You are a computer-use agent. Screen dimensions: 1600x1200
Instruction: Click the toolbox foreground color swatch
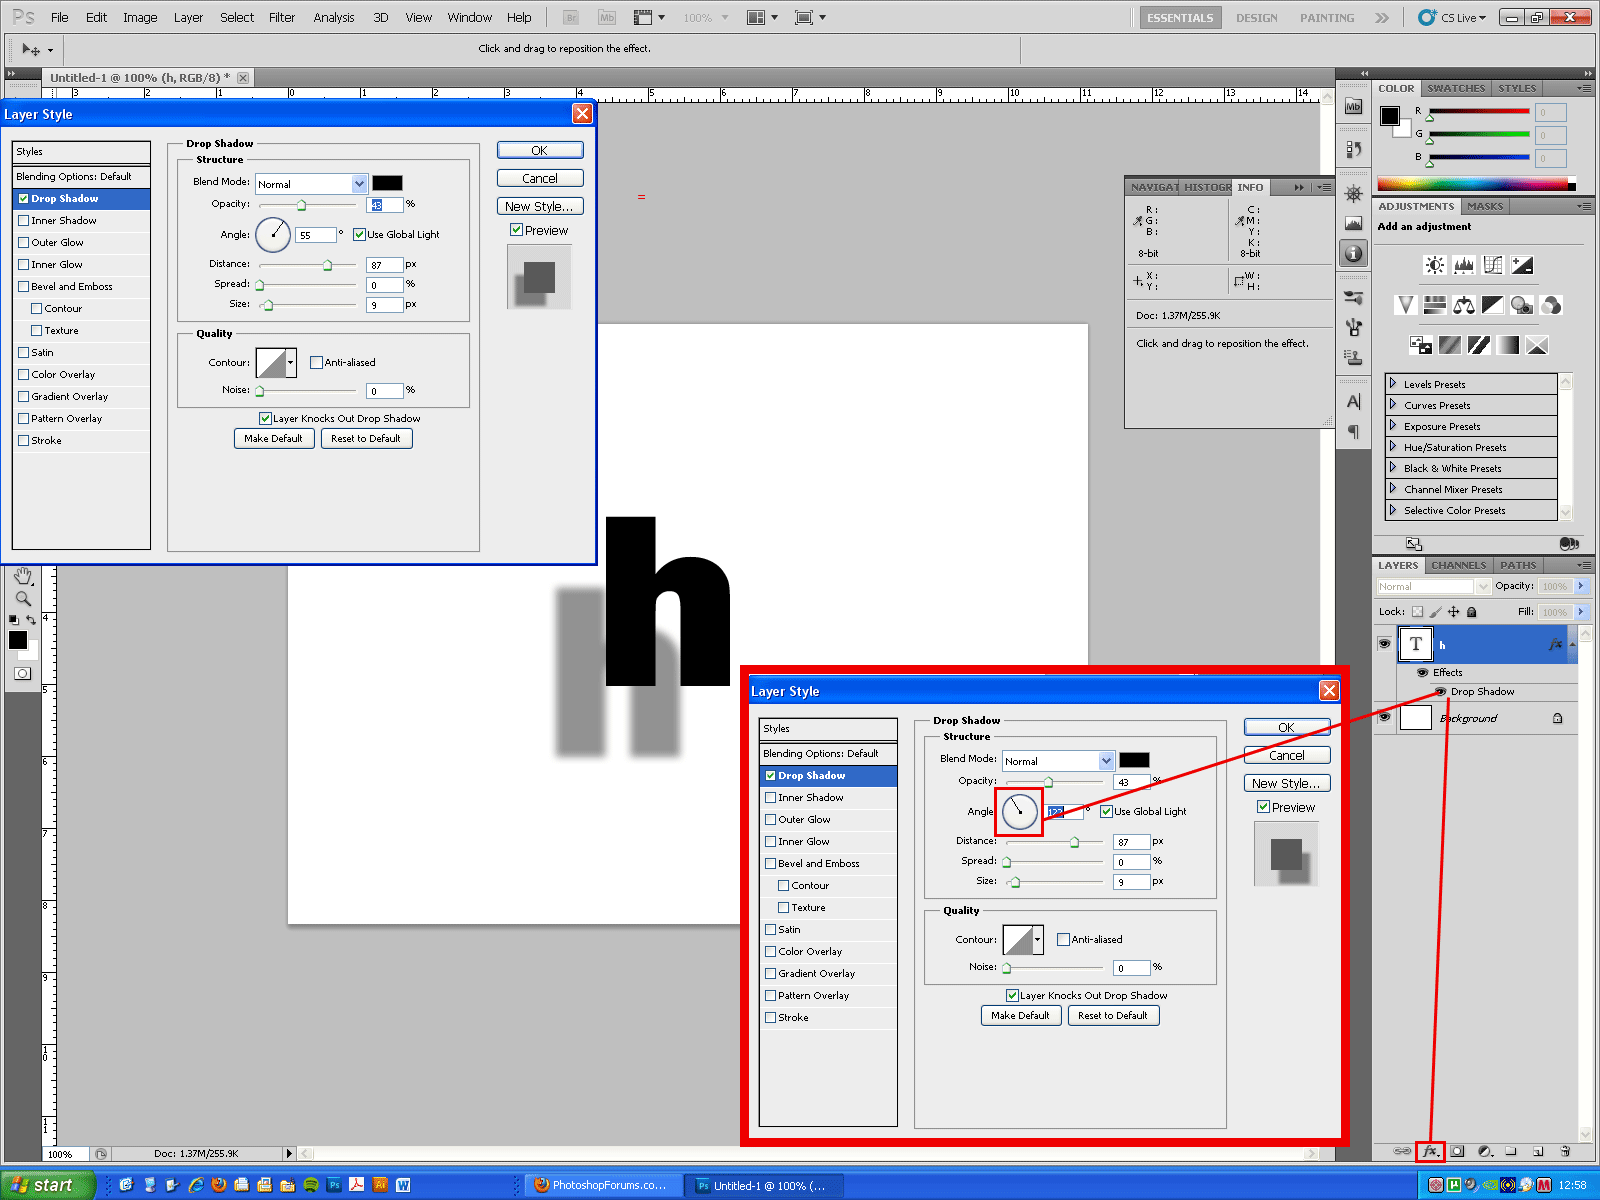[x=17, y=640]
